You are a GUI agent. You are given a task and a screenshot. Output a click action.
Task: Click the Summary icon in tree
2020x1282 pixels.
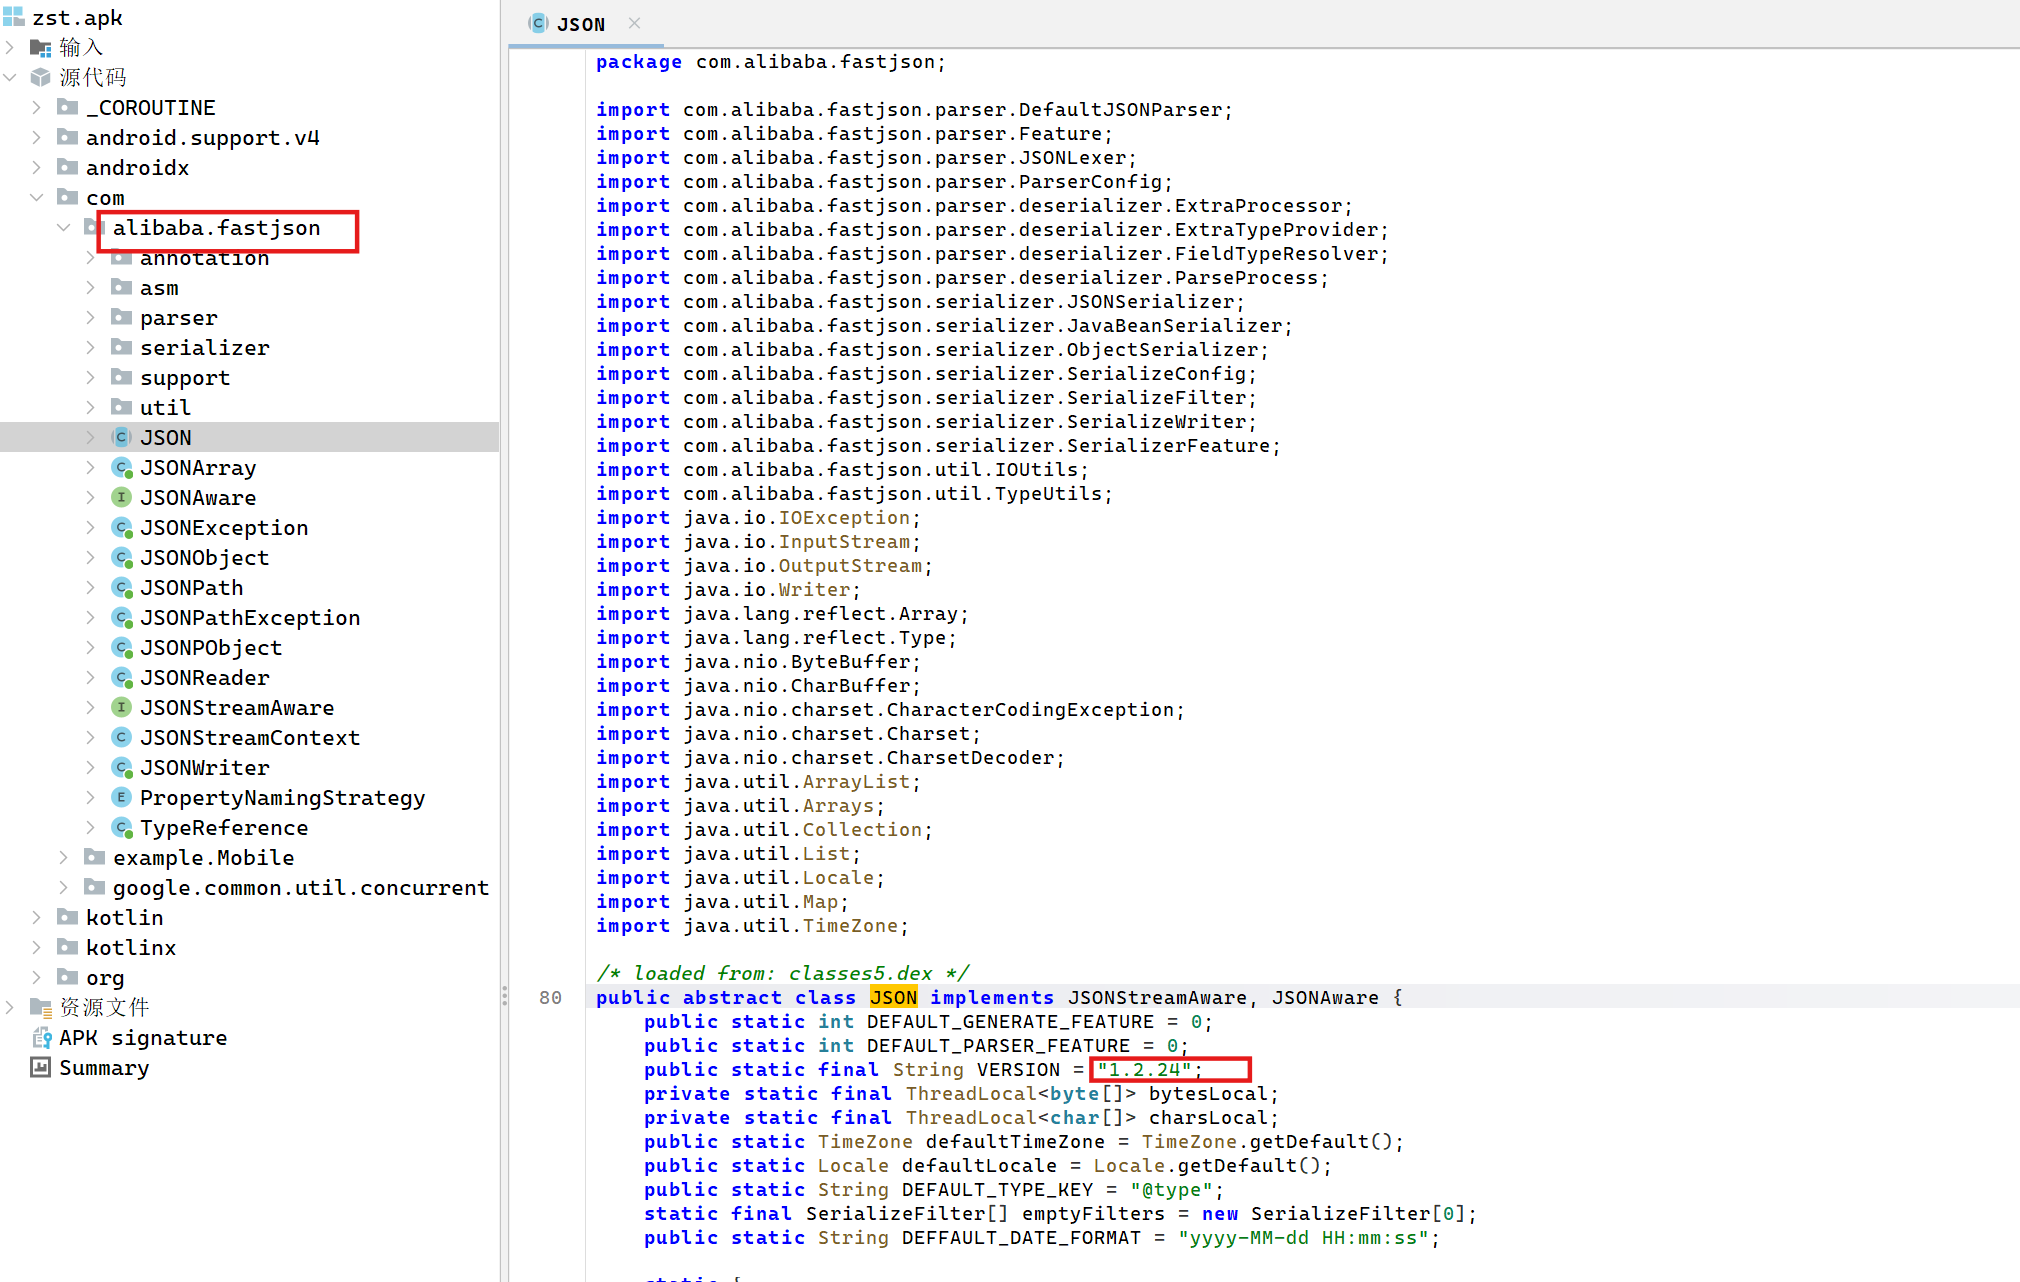click(x=41, y=1068)
